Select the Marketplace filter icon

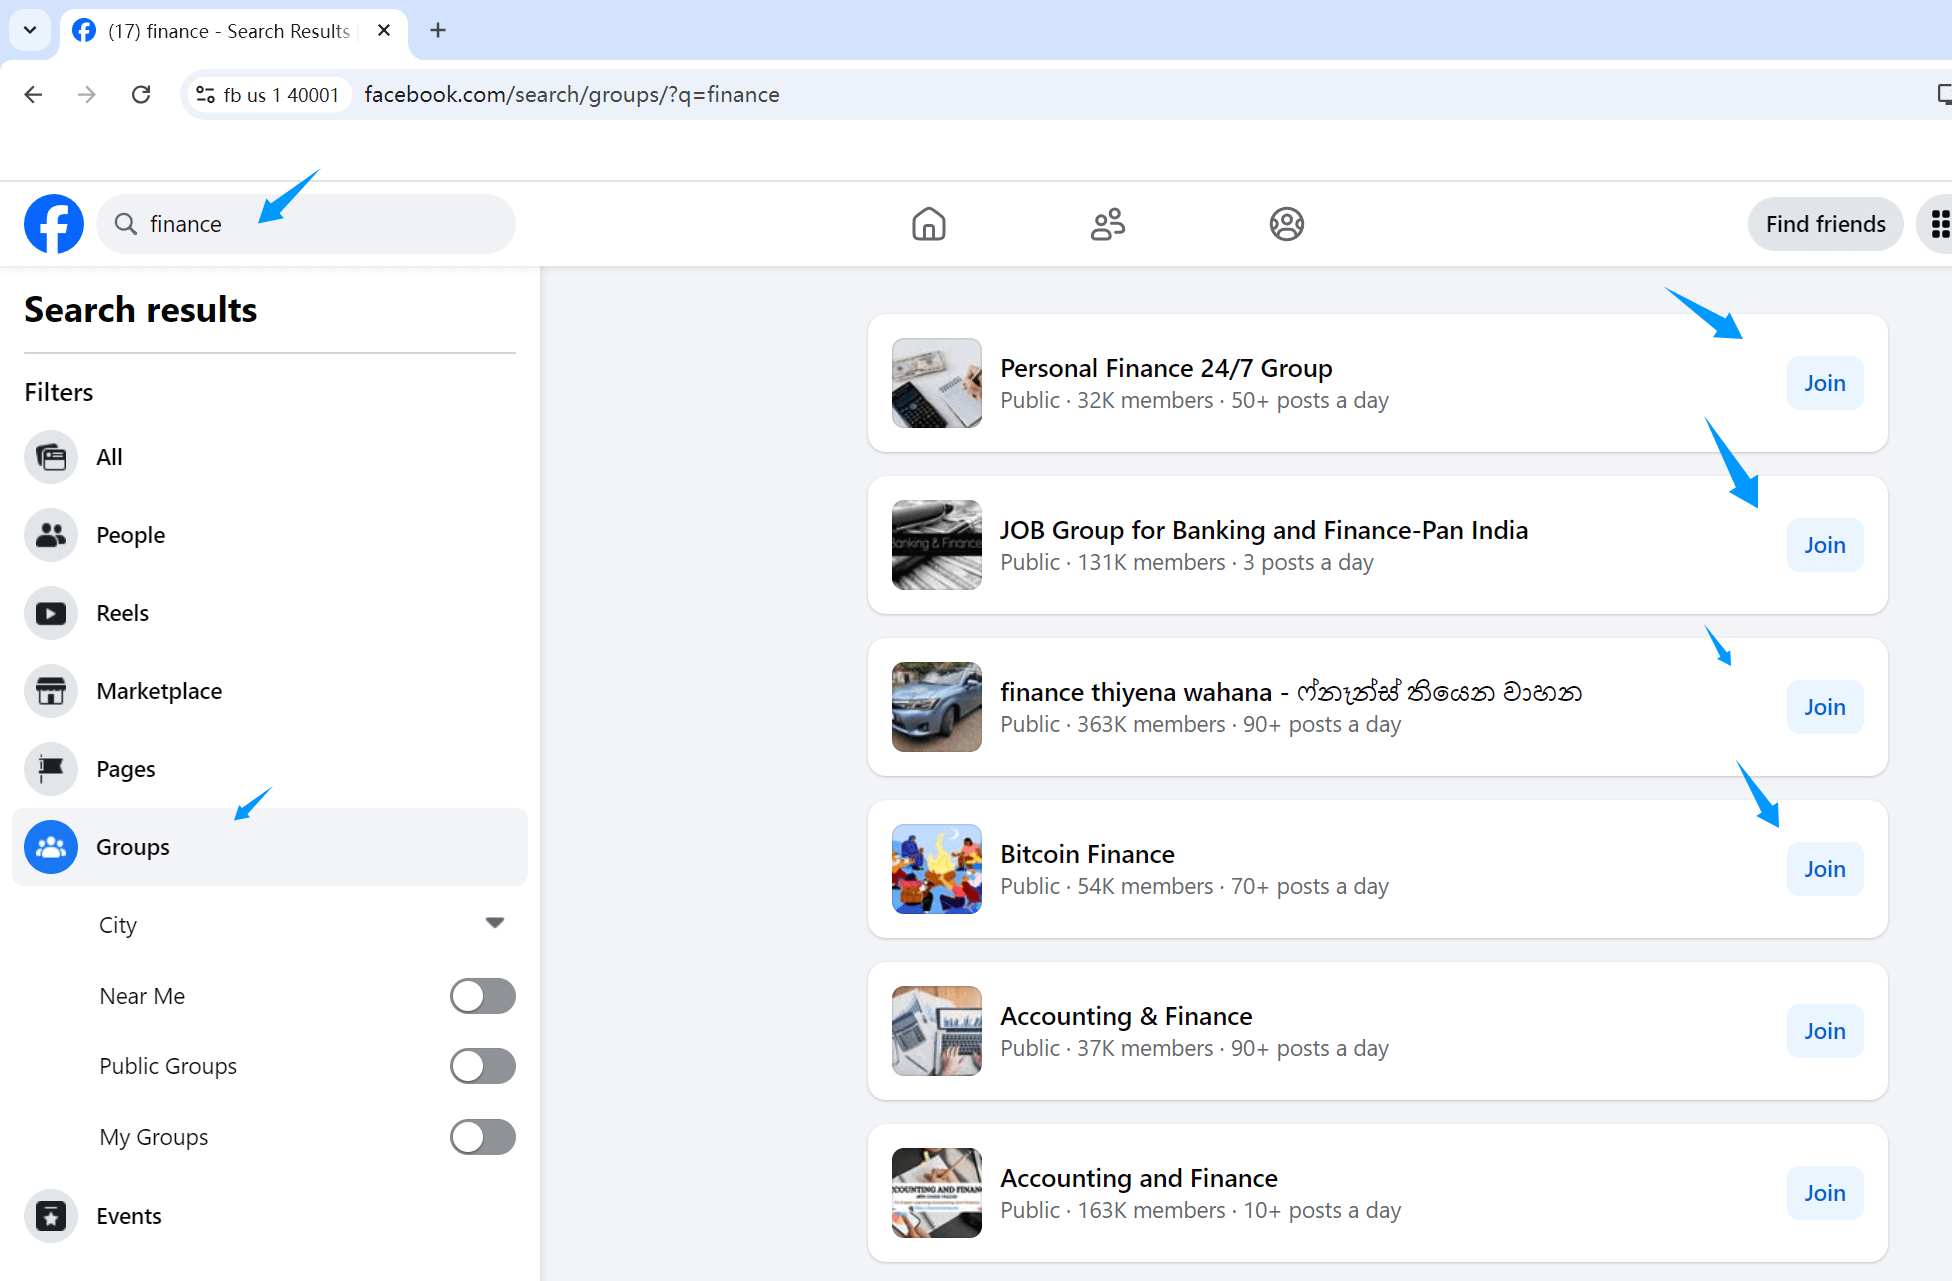coord(51,691)
